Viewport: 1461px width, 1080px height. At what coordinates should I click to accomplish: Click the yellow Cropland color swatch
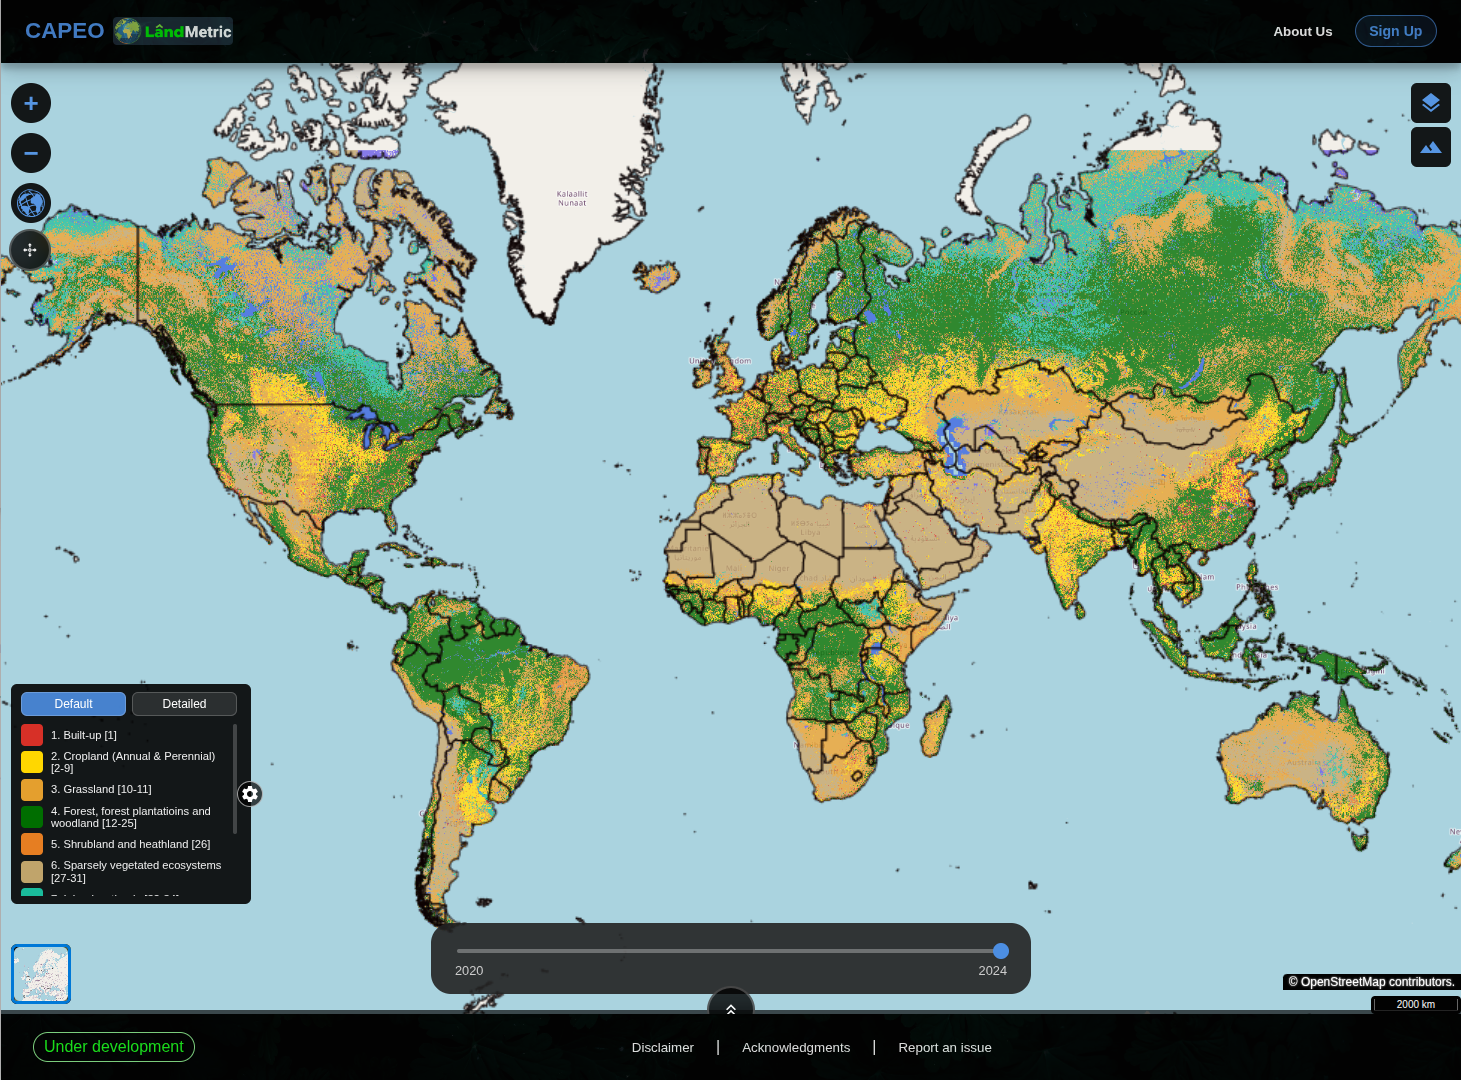(32, 762)
